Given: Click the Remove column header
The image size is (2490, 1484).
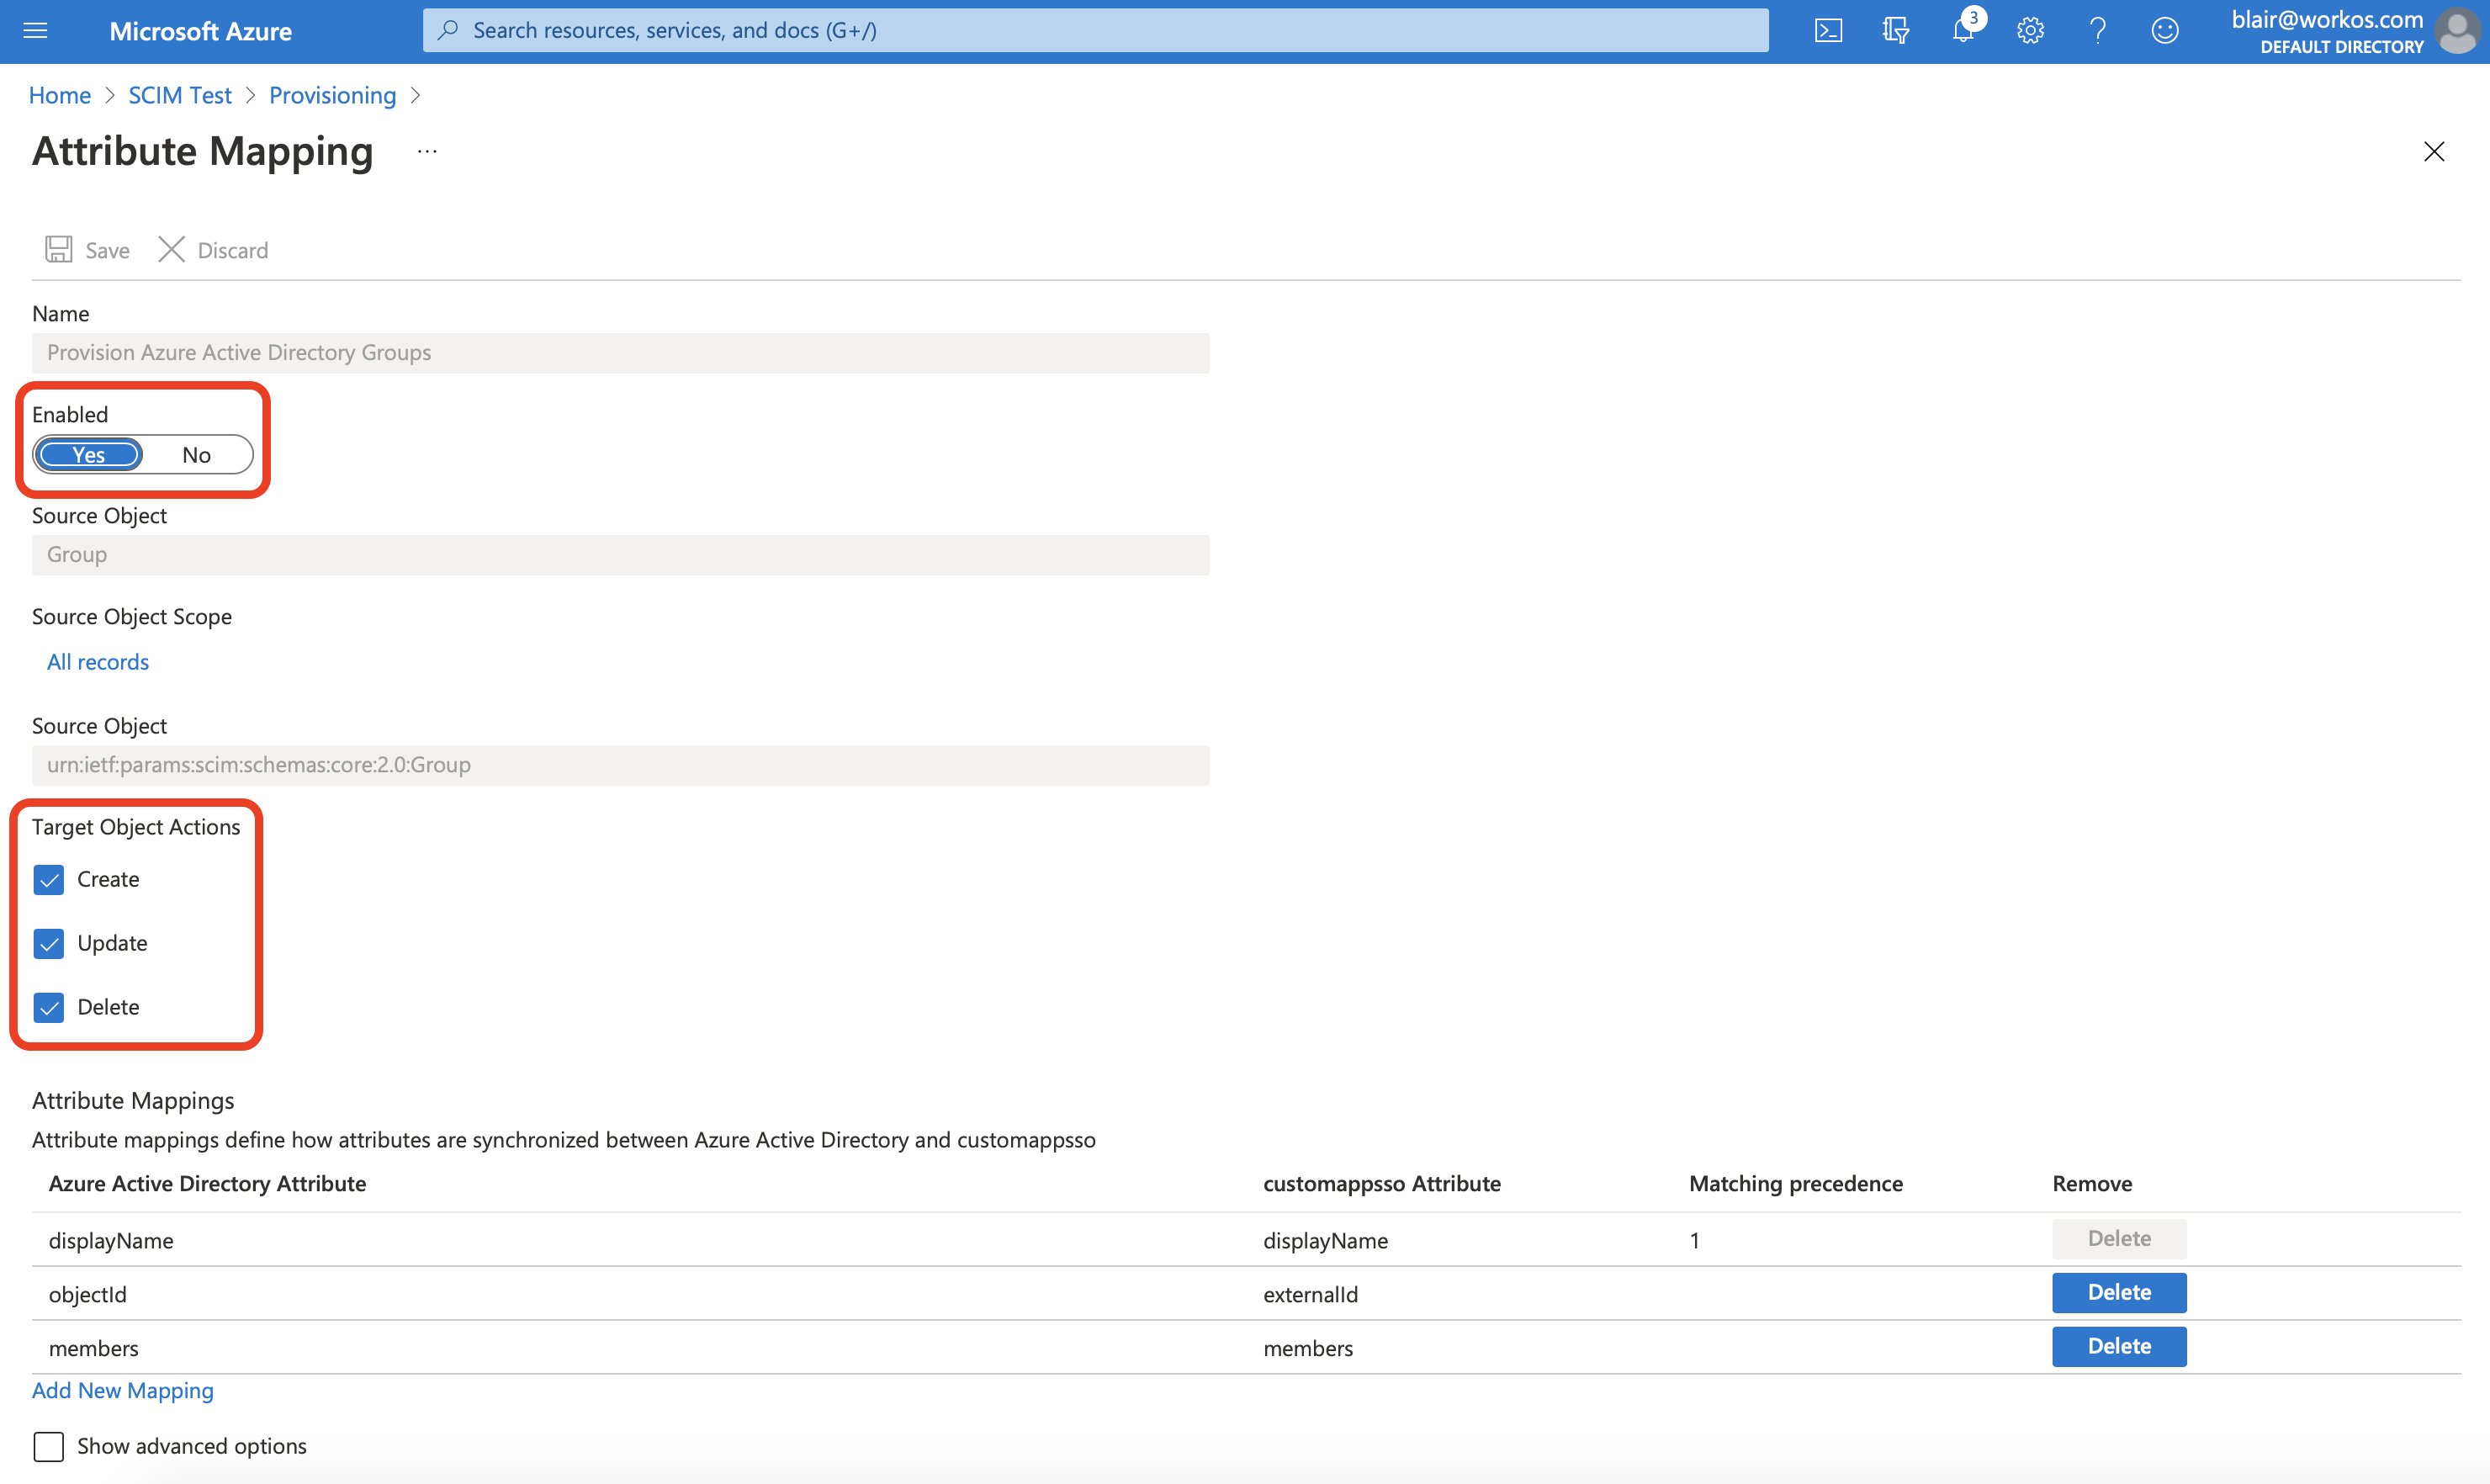Looking at the screenshot, I should (2092, 1183).
